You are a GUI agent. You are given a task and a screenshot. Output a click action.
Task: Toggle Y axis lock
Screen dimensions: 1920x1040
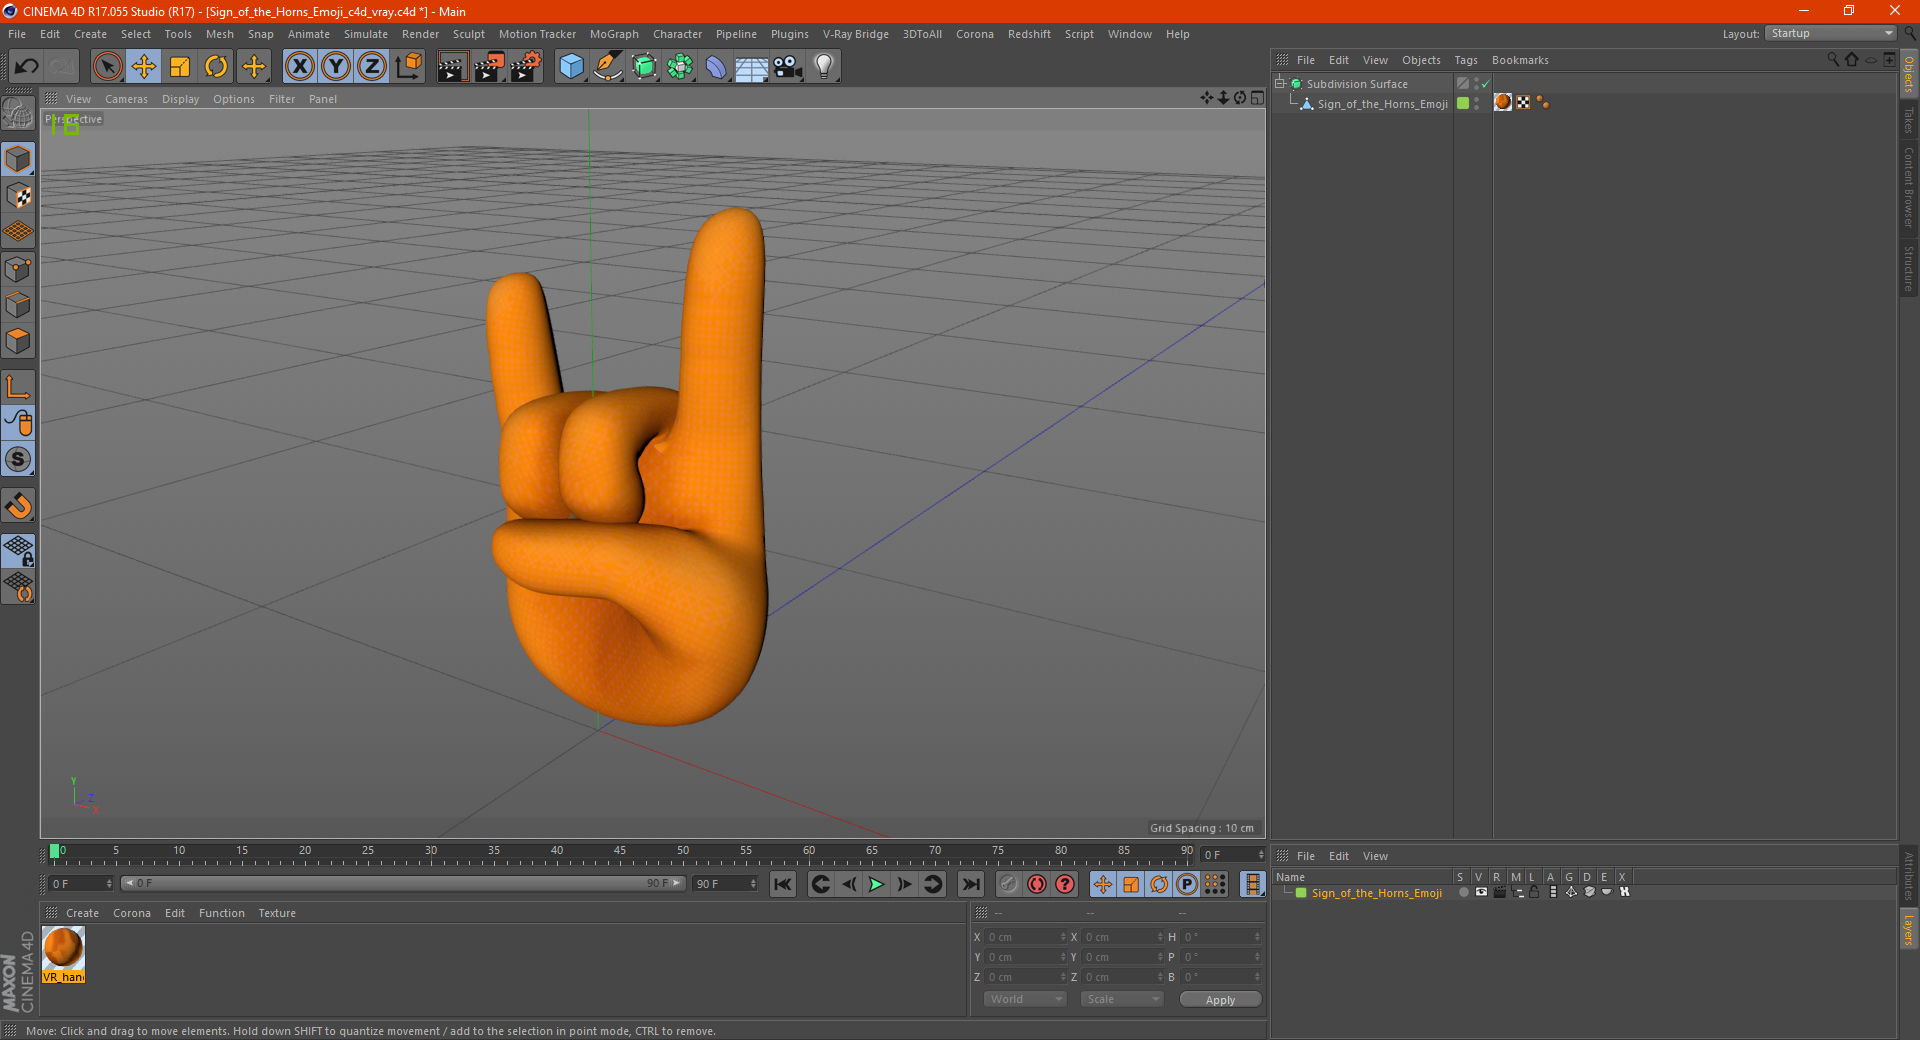pos(336,67)
